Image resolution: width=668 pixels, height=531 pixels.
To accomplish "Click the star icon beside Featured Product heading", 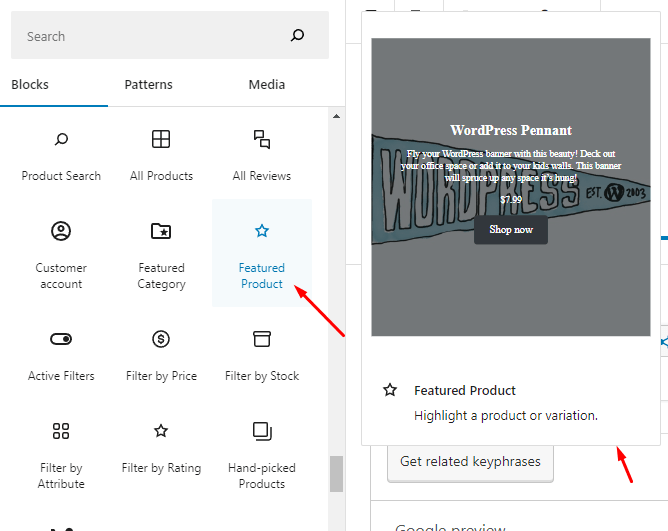I will point(390,390).
